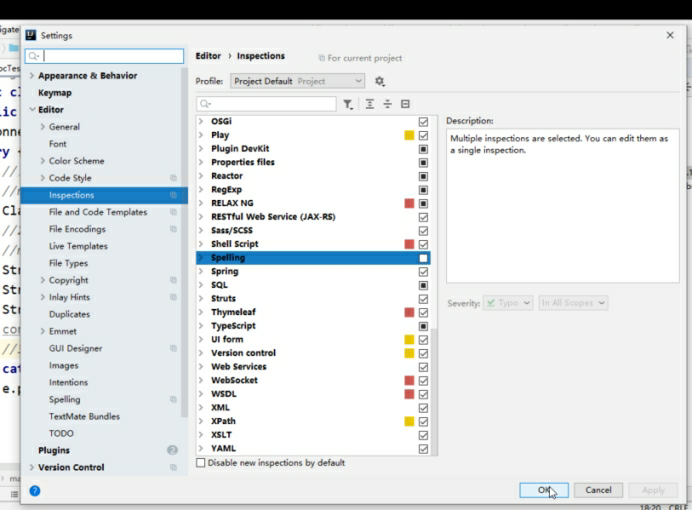This screenshot has height=510, width=693.
Task: Click the reset to empty icon
Action: pos(405,104)
